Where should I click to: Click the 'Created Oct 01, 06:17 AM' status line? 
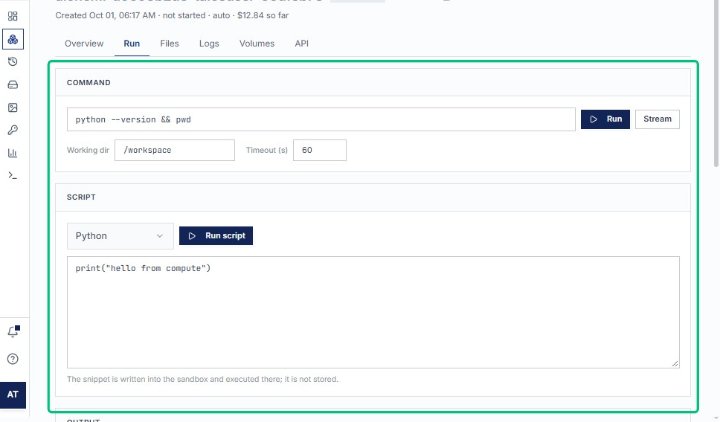pos(172,15)
